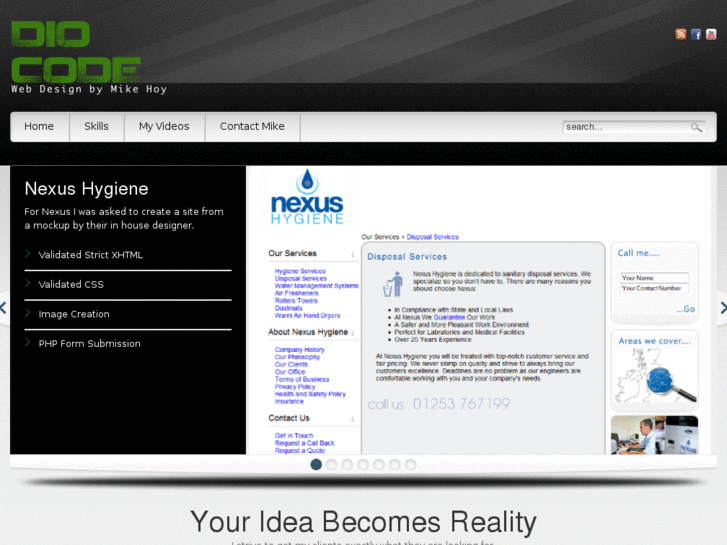Click the UK map magnifier image
The image size is (727, 545).
(655, 375)
